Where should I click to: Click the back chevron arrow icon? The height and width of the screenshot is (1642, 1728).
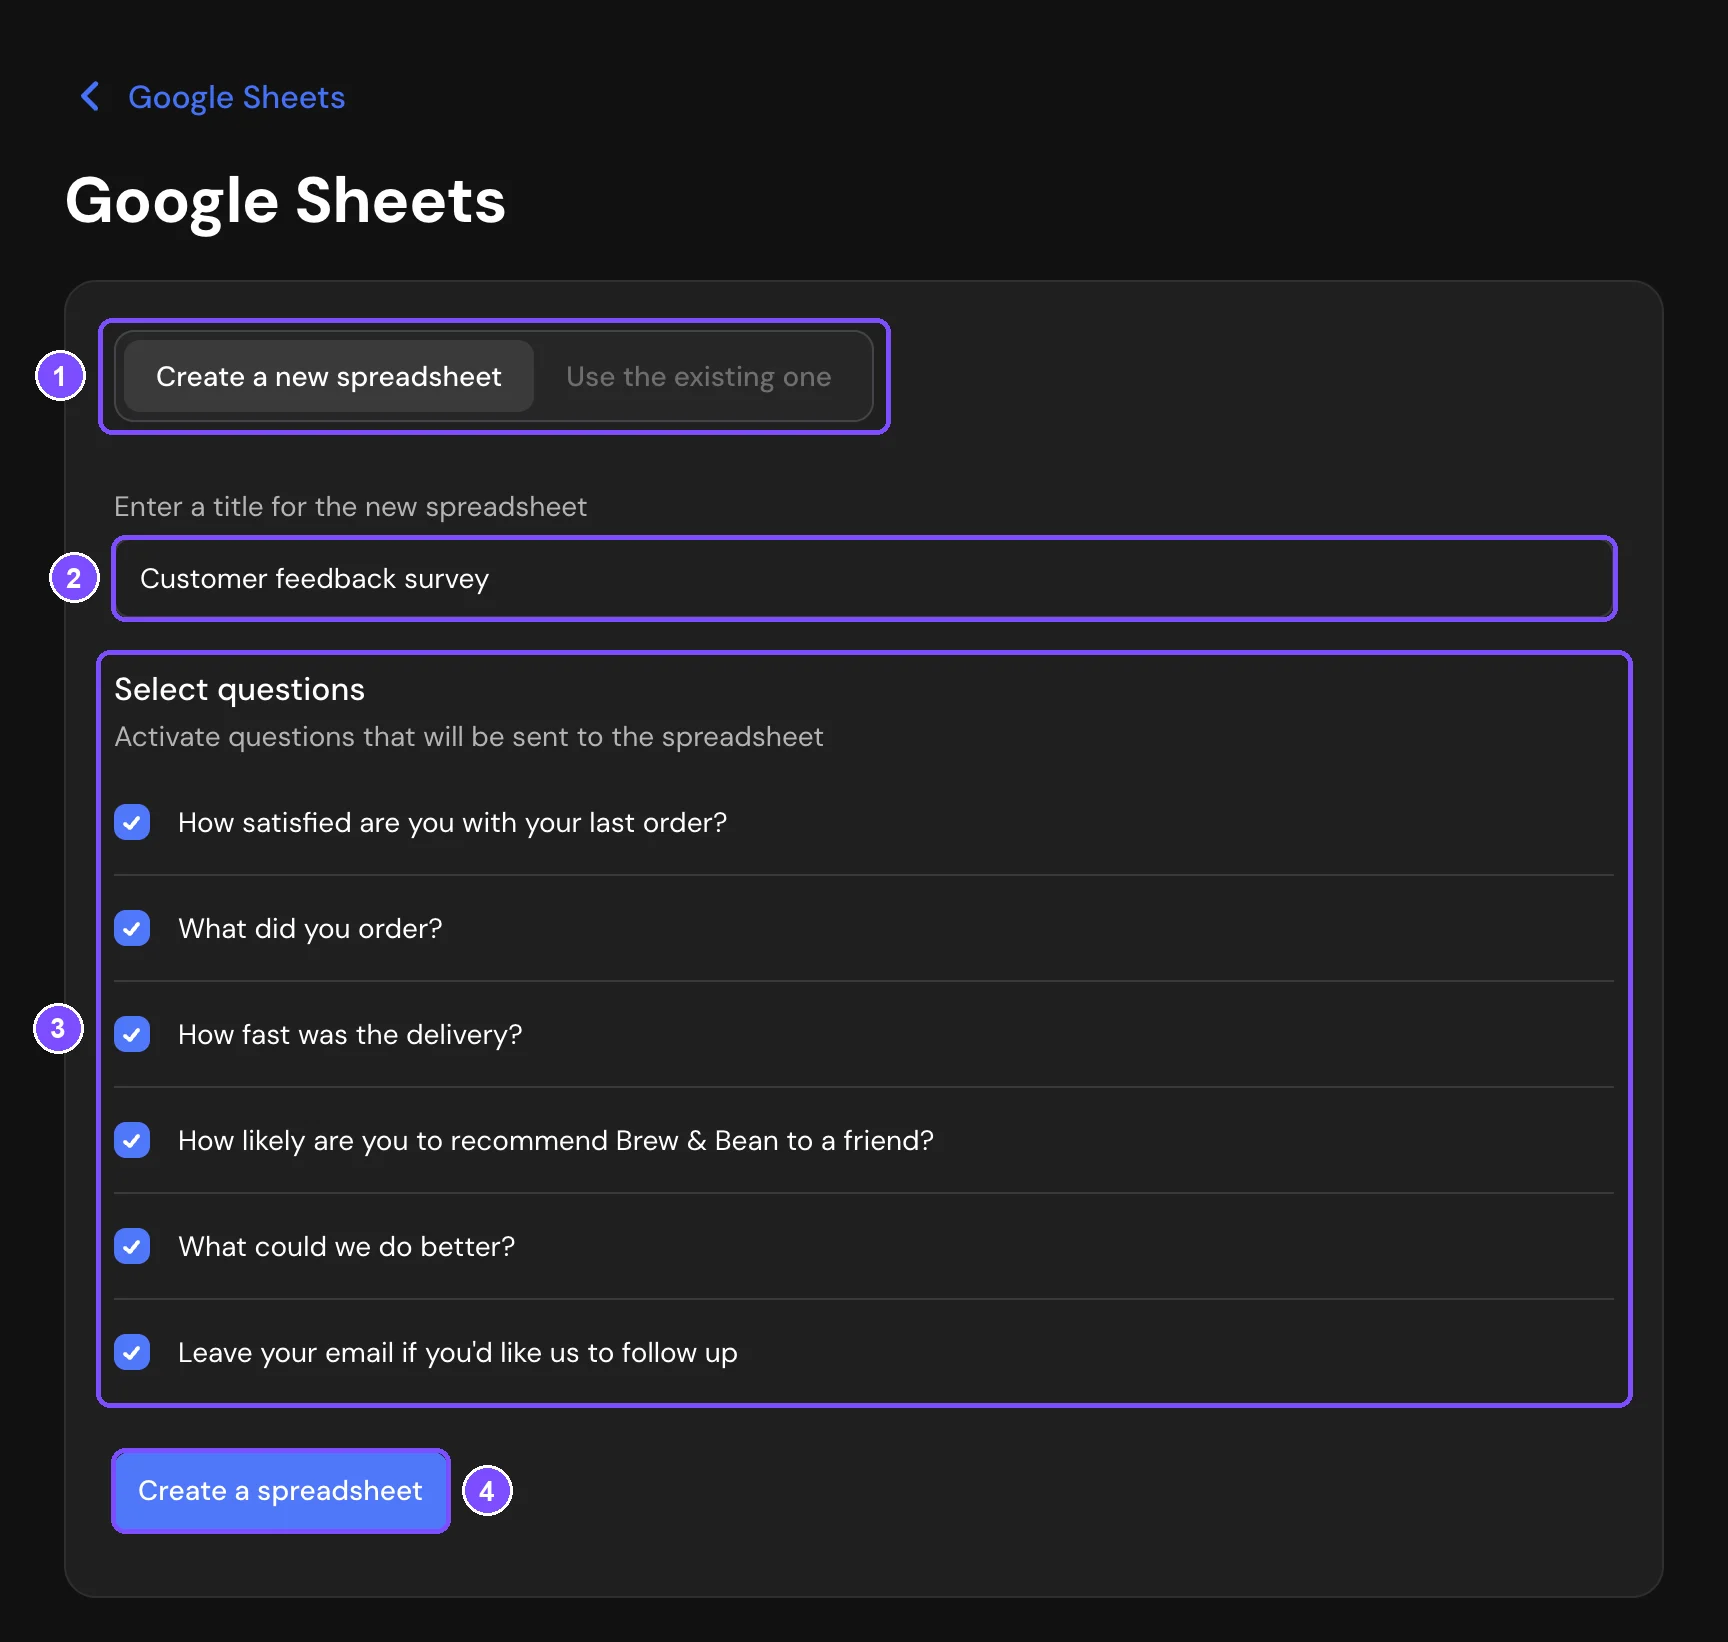coord(90,97)
